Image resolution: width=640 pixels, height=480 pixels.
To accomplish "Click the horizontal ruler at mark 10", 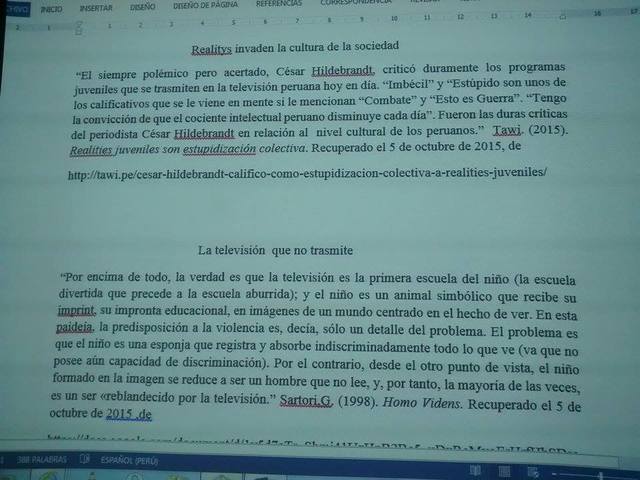I will 394,18.
